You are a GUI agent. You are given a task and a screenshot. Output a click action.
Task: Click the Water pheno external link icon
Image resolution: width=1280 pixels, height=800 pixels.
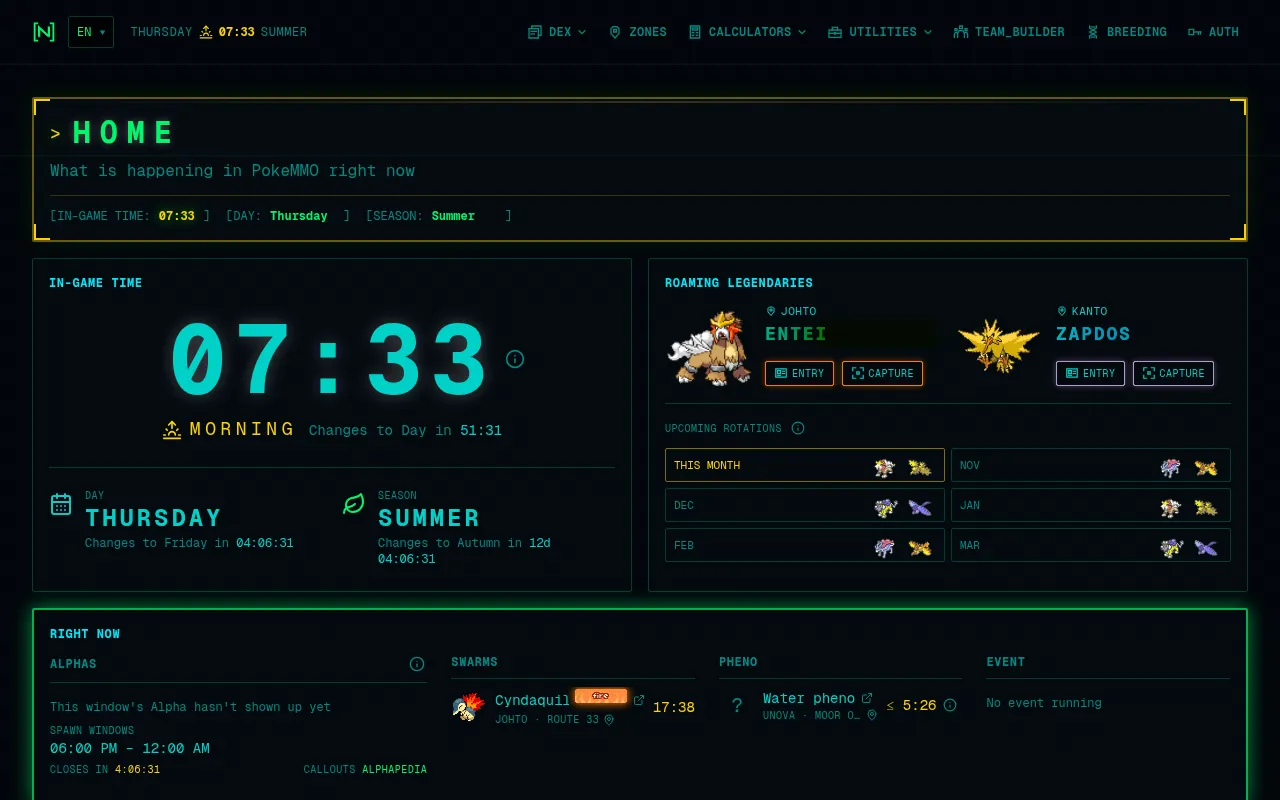pyautogui.click(x=867, y=698)
